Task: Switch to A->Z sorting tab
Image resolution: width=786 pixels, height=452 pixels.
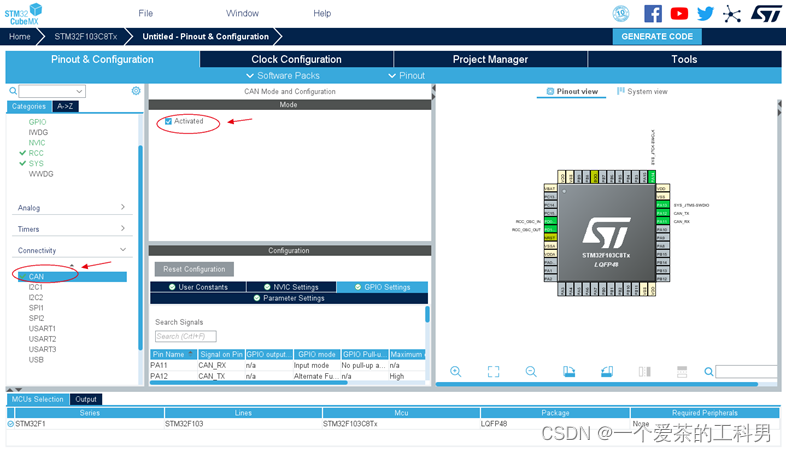Action: tap(65, 106)
